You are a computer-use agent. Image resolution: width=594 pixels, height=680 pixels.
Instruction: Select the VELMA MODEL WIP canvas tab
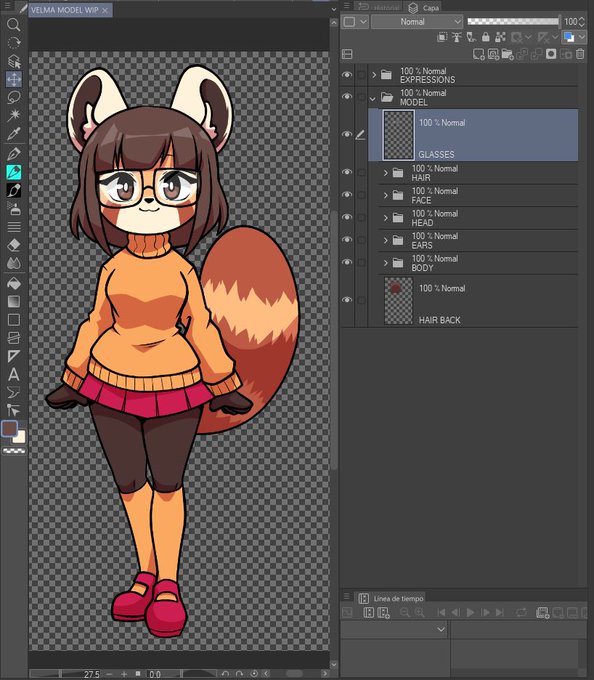tap(70, 10)
